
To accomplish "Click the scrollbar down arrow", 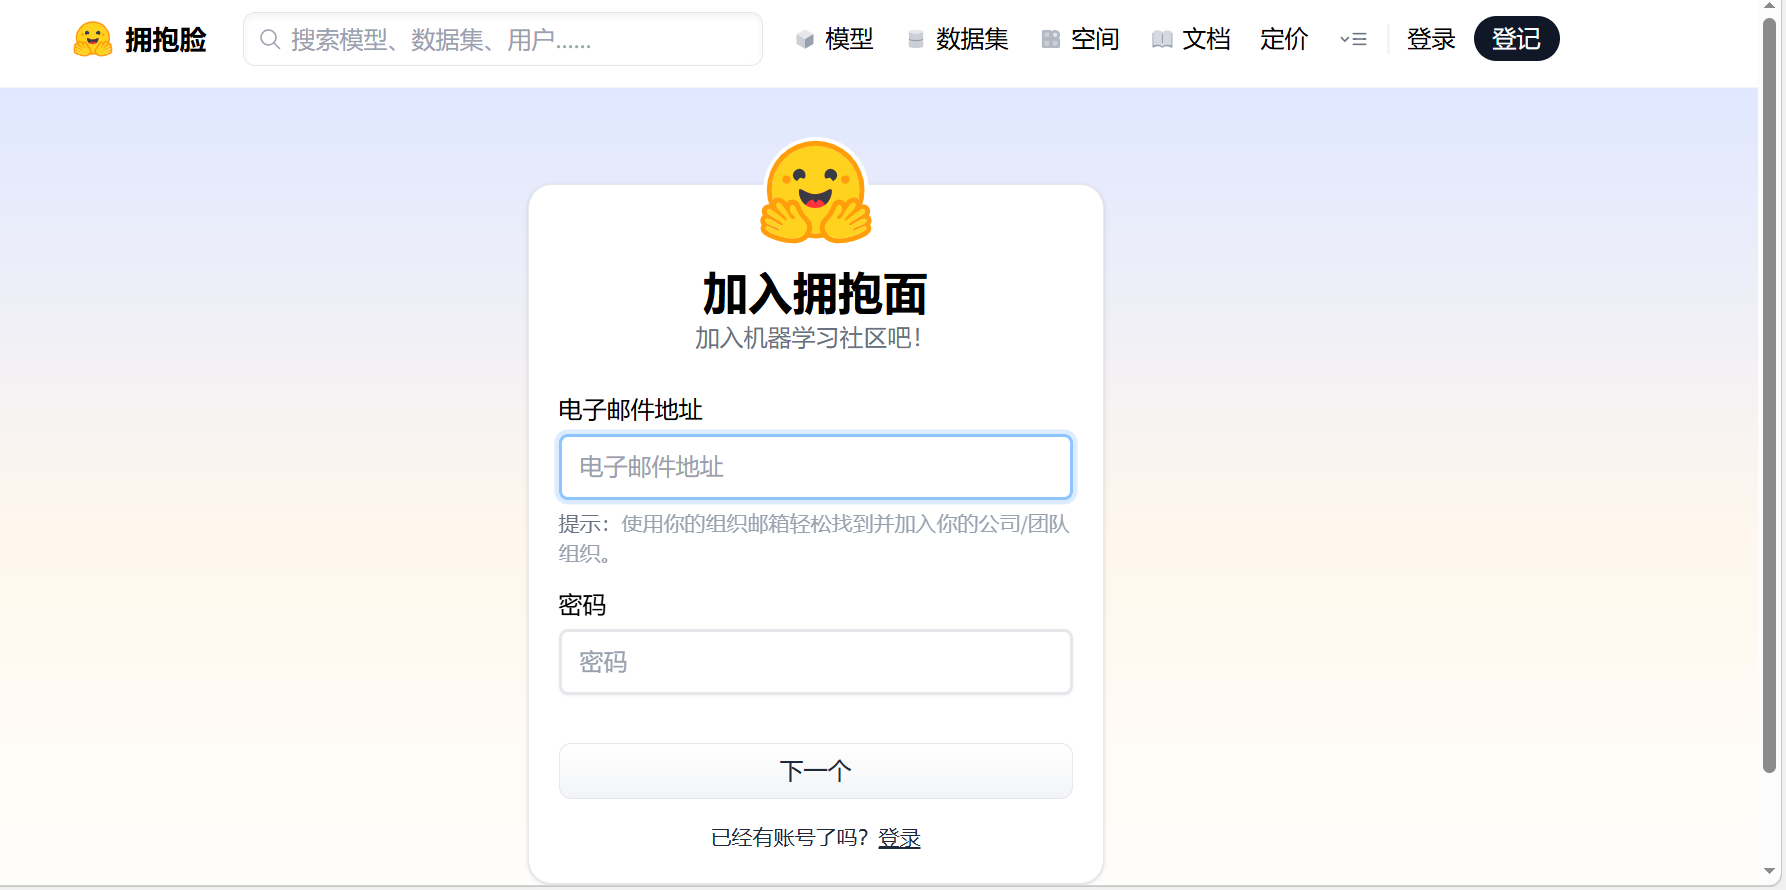I will point(1769,871).
